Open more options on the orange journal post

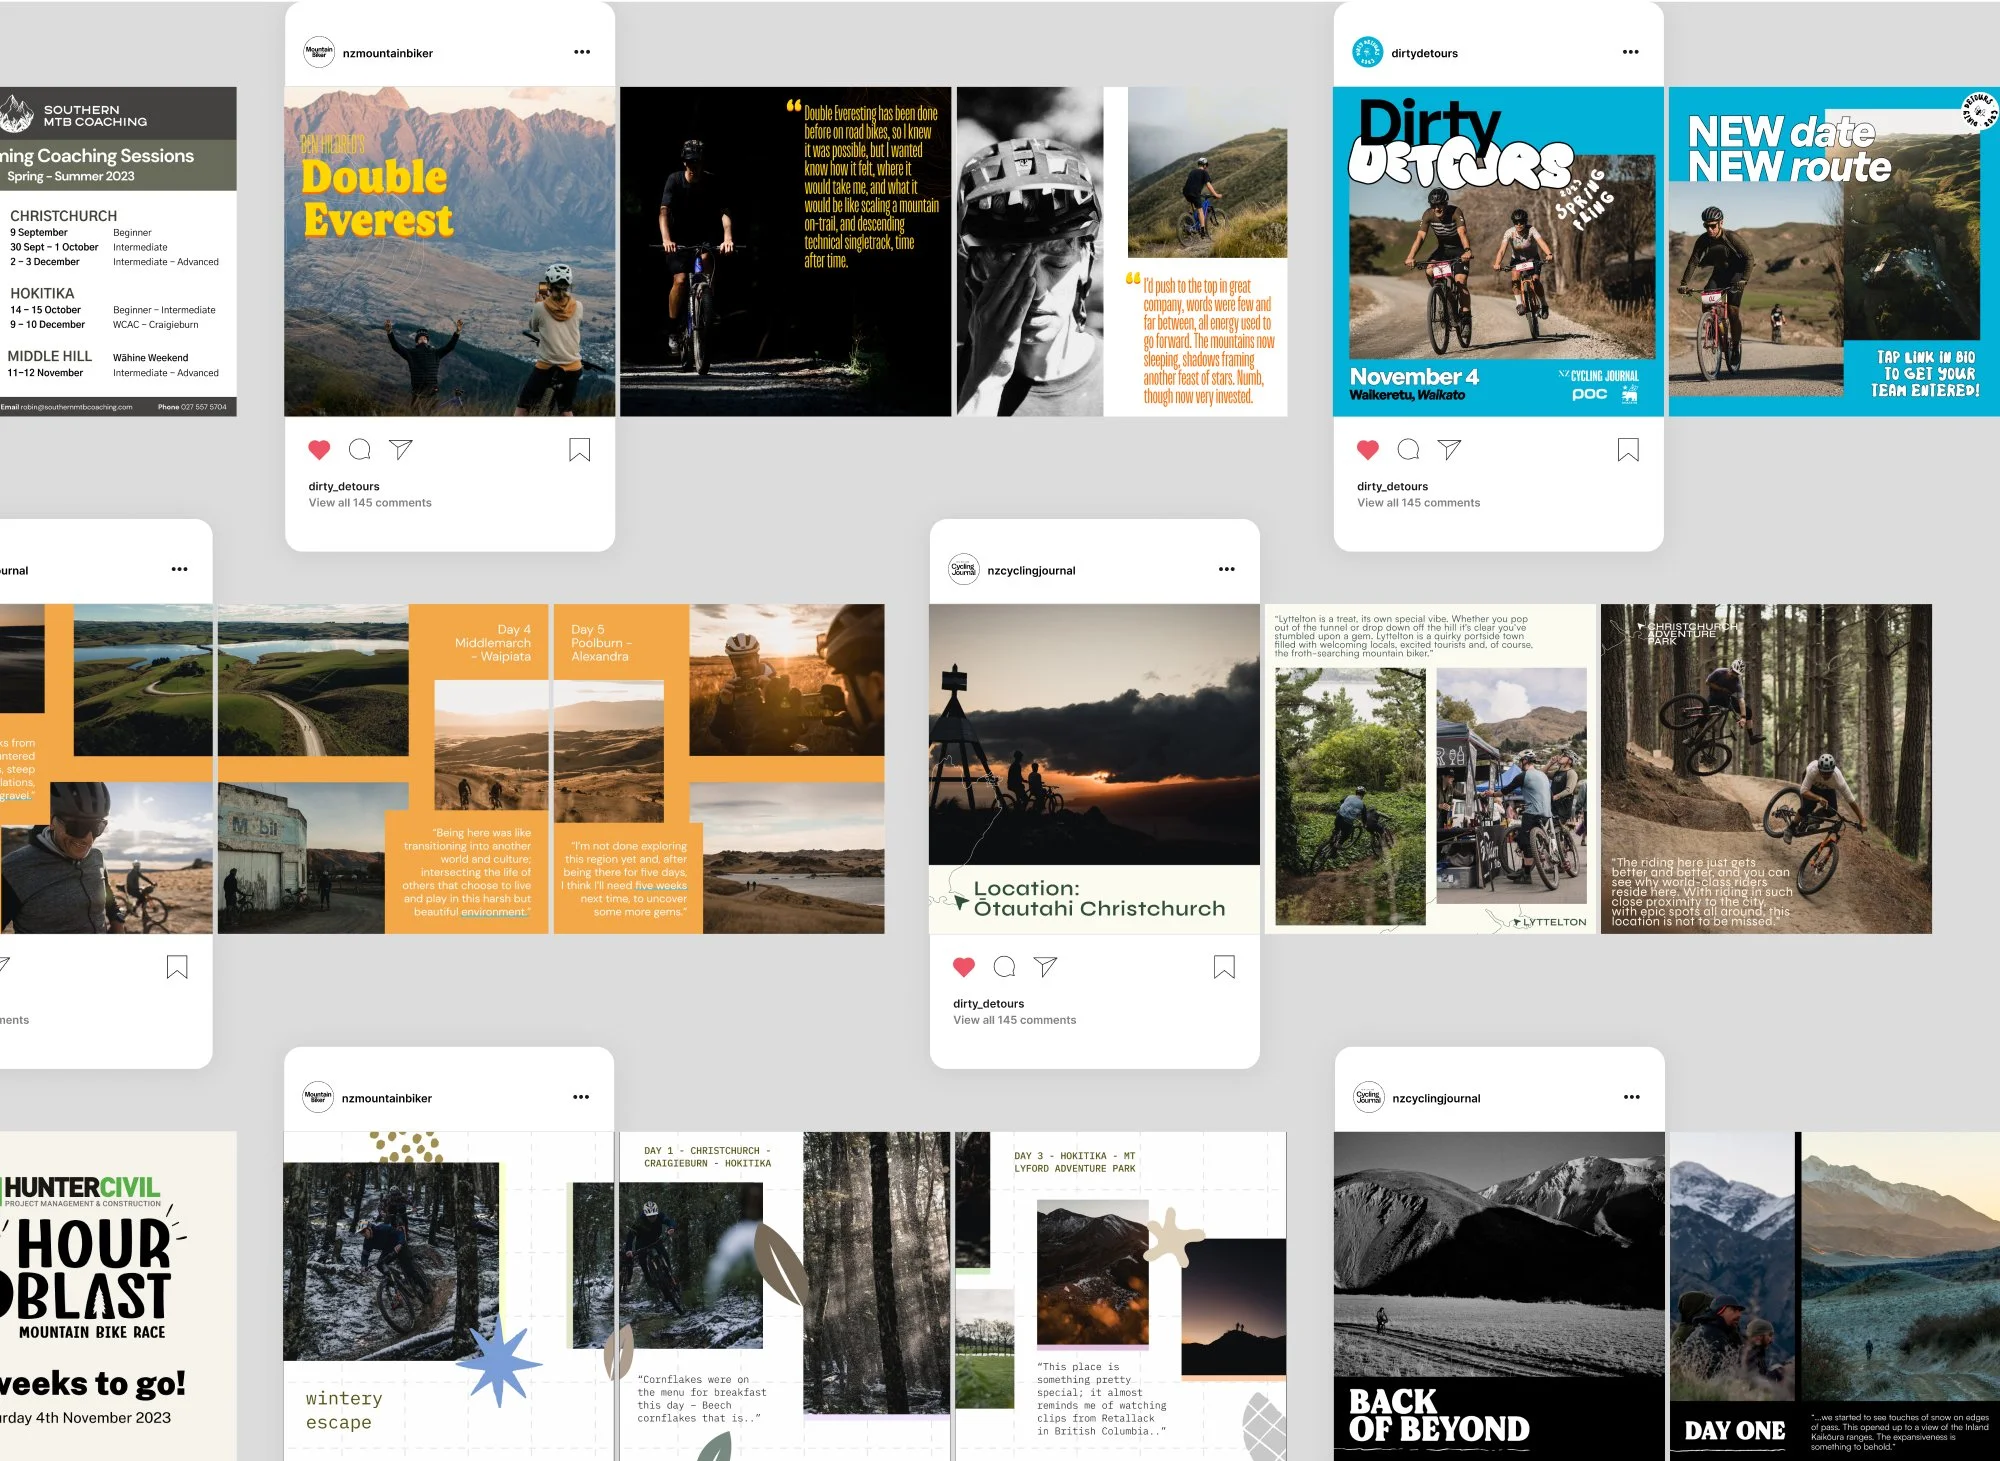pos(180,569)
